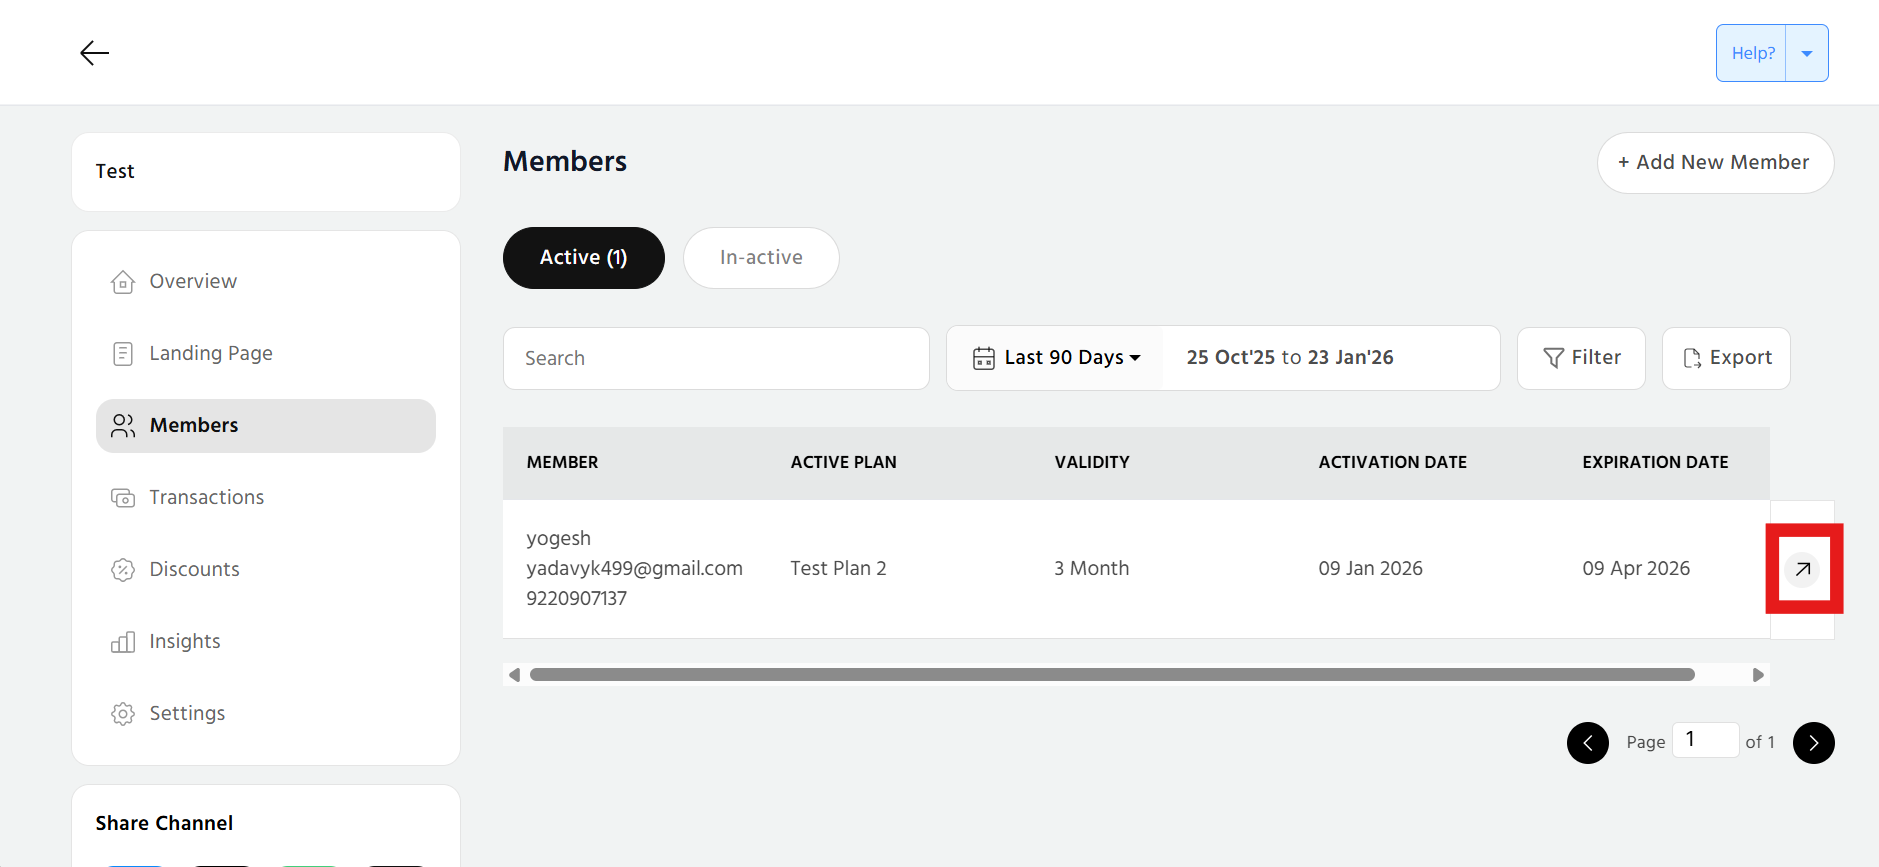Navigate to Discounts in sidebar
The image size is (1879, 867).
194,570
